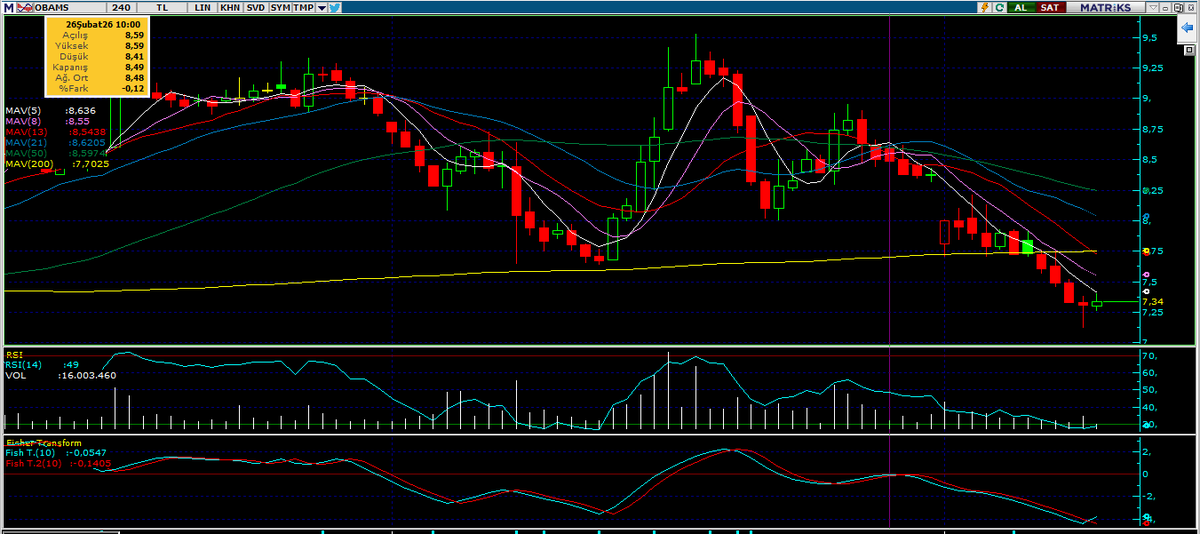1200x534 pixels.
Task: Open the chart icon beside OBAMS symbol
Action: pos(25,7)
